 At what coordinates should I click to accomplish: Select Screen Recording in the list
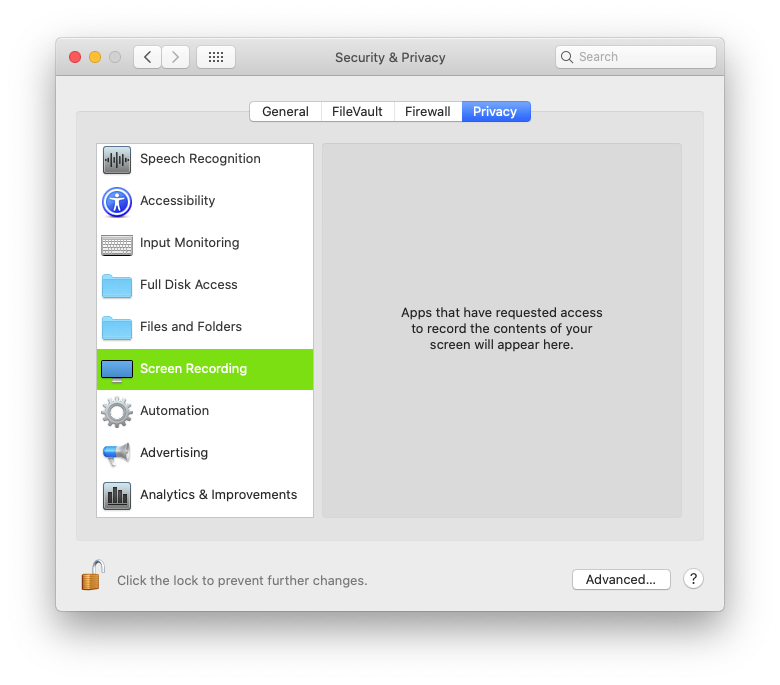pos(205,370)
